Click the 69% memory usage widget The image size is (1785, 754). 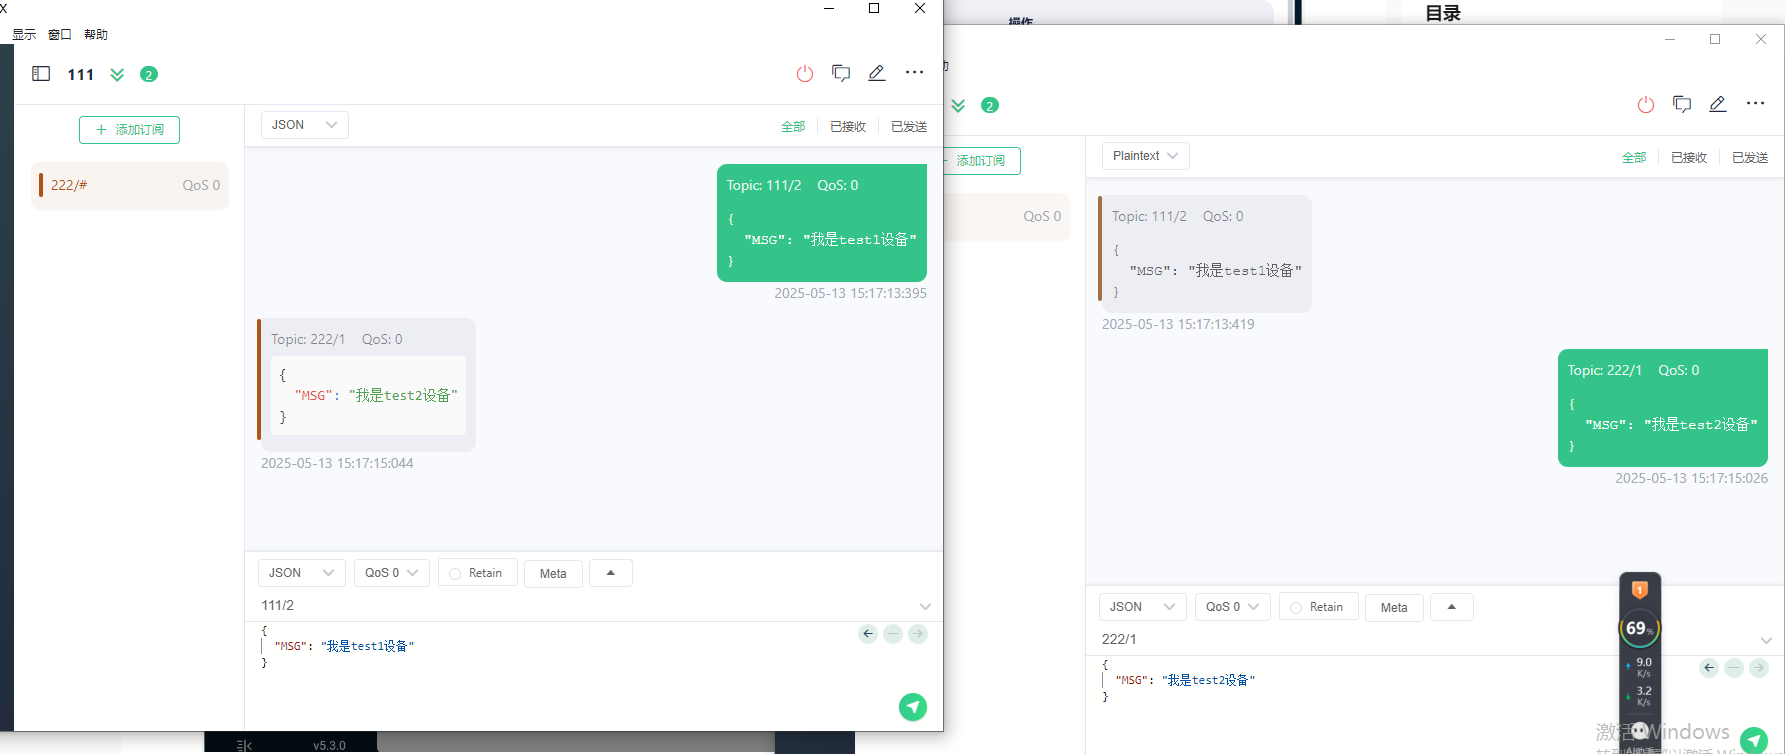[x=1640, y=628]
